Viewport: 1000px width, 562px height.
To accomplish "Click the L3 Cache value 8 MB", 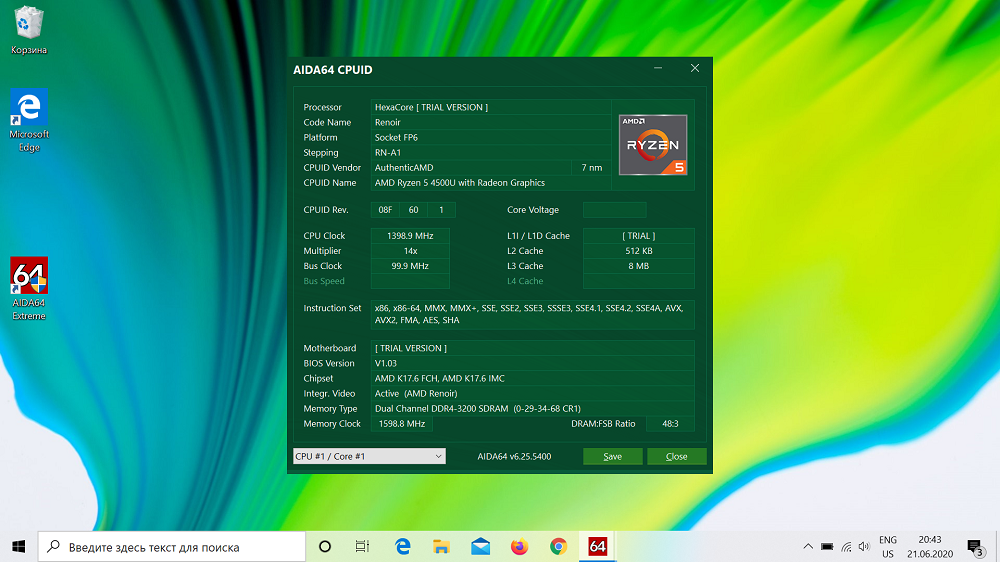I will coord(638,266).
